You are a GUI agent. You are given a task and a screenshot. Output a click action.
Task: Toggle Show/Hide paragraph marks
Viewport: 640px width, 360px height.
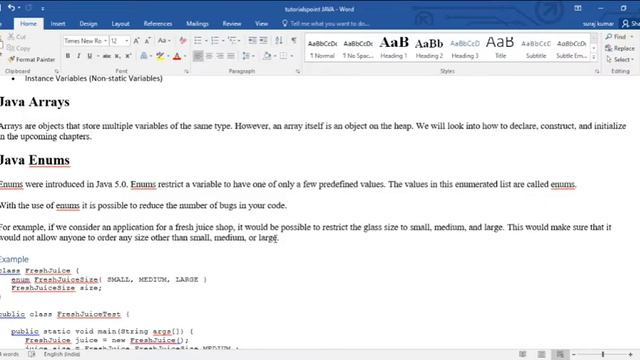tap(293, 40)
